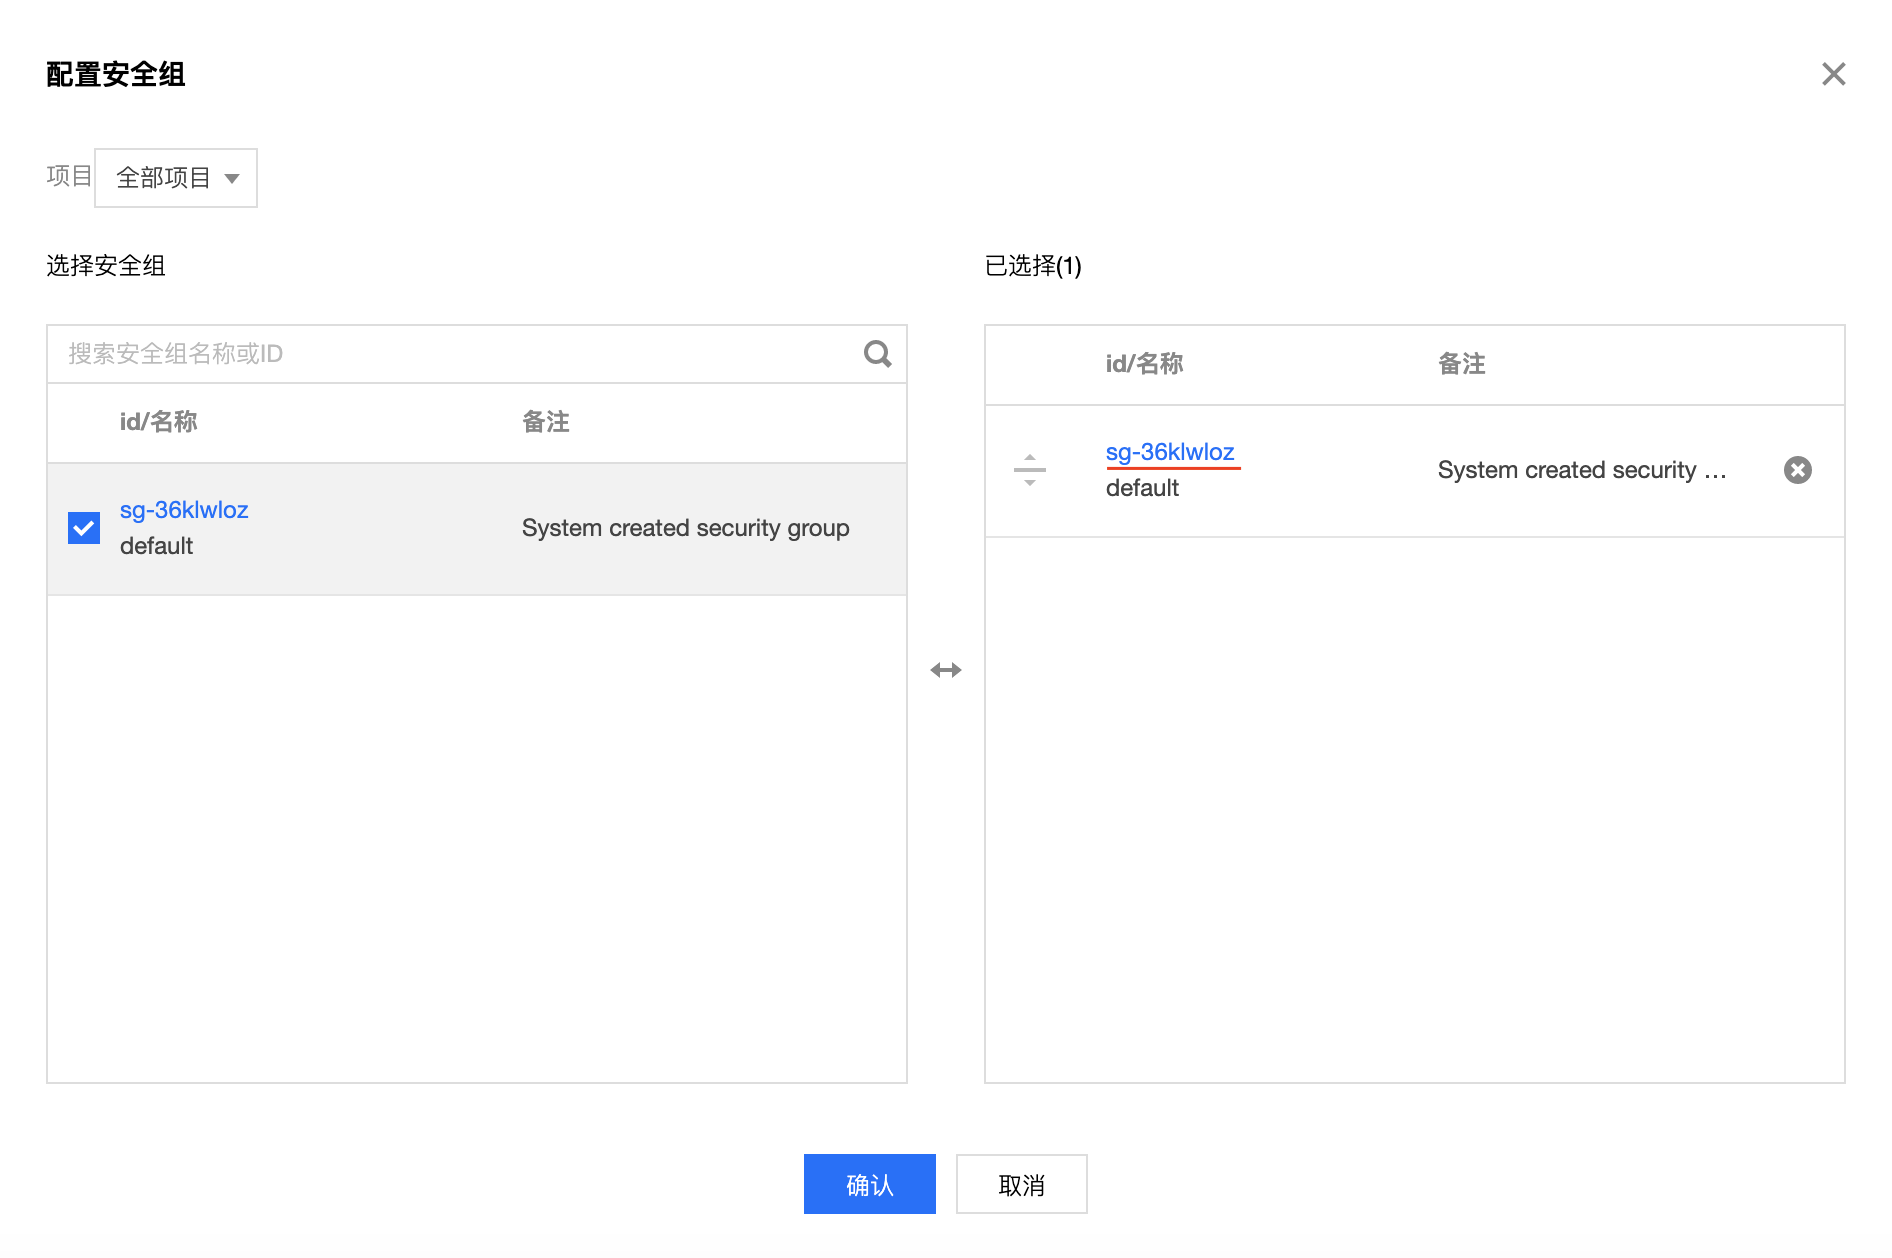Click the default name under sg-36klwloz
The width and height of the screenshot is (1892, 1258).
pos(156,546)
